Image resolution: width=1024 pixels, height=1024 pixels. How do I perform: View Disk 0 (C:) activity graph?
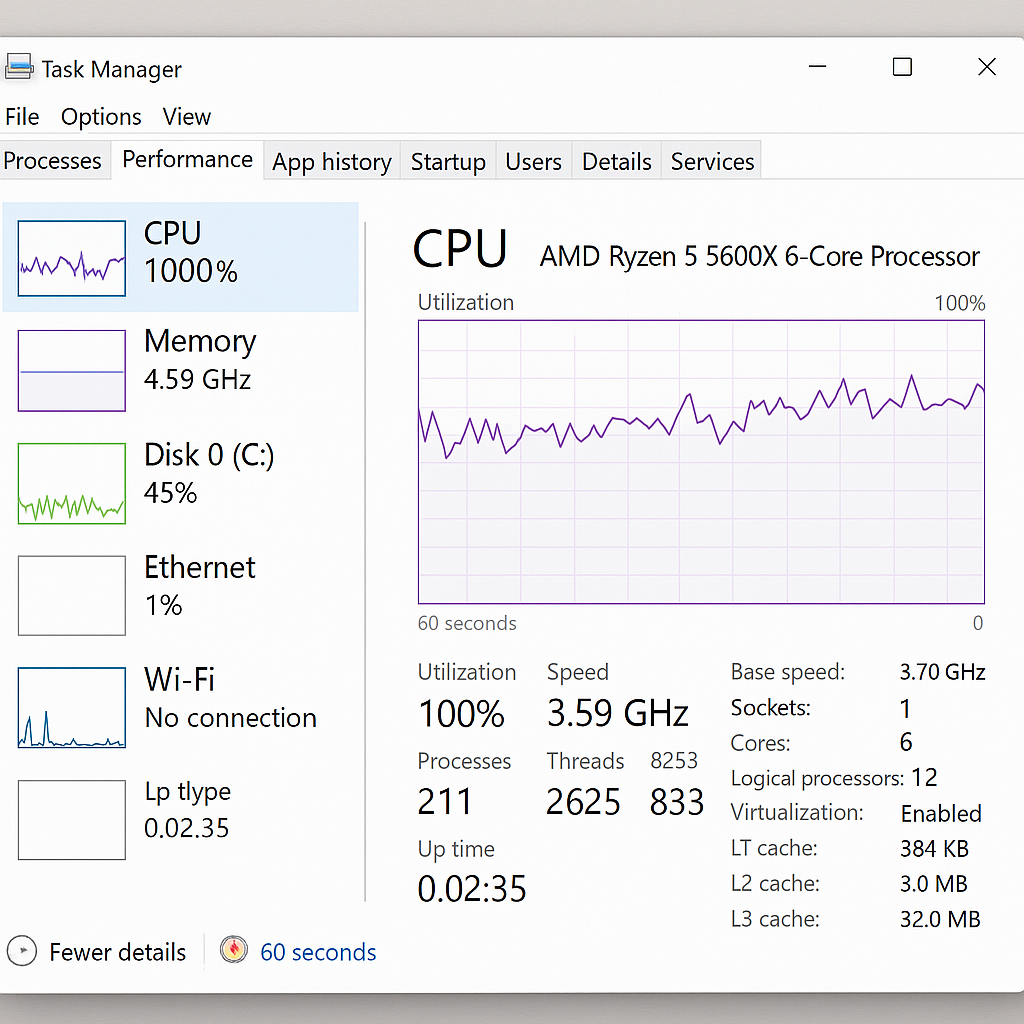[180, 483]
